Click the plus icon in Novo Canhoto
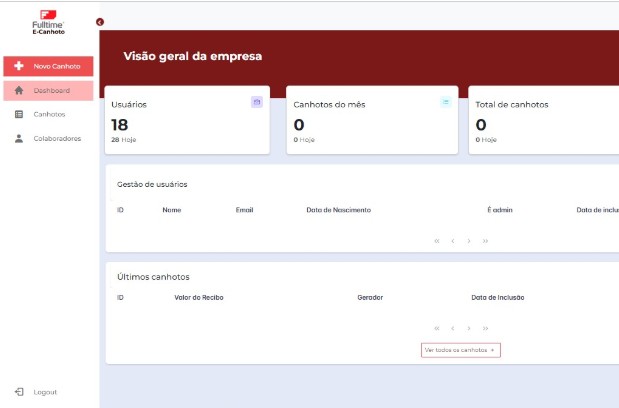Screen dimensions: 619x408 pos(19,66)
